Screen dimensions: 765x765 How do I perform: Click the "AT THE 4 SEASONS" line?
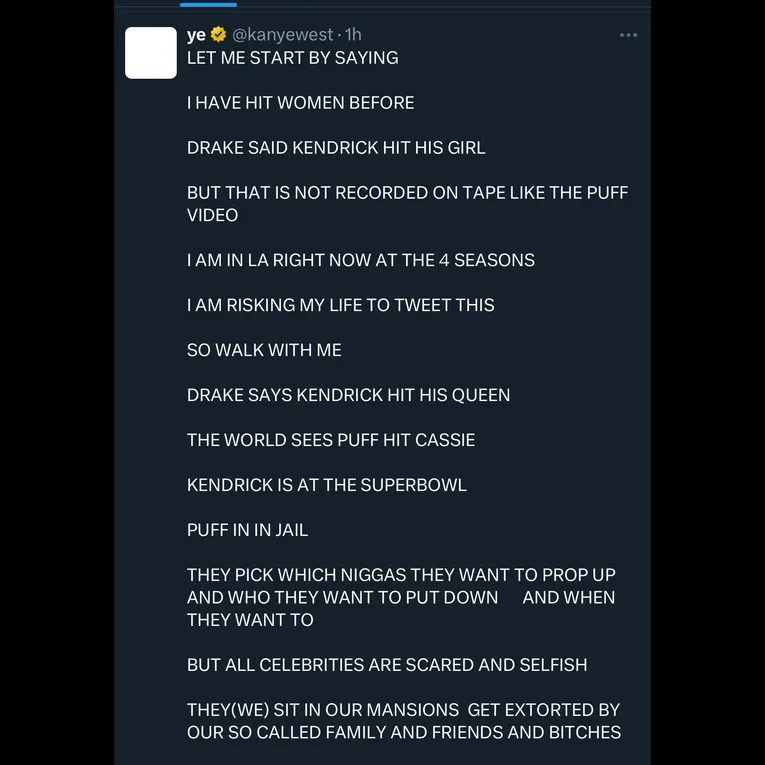(360, 260)
